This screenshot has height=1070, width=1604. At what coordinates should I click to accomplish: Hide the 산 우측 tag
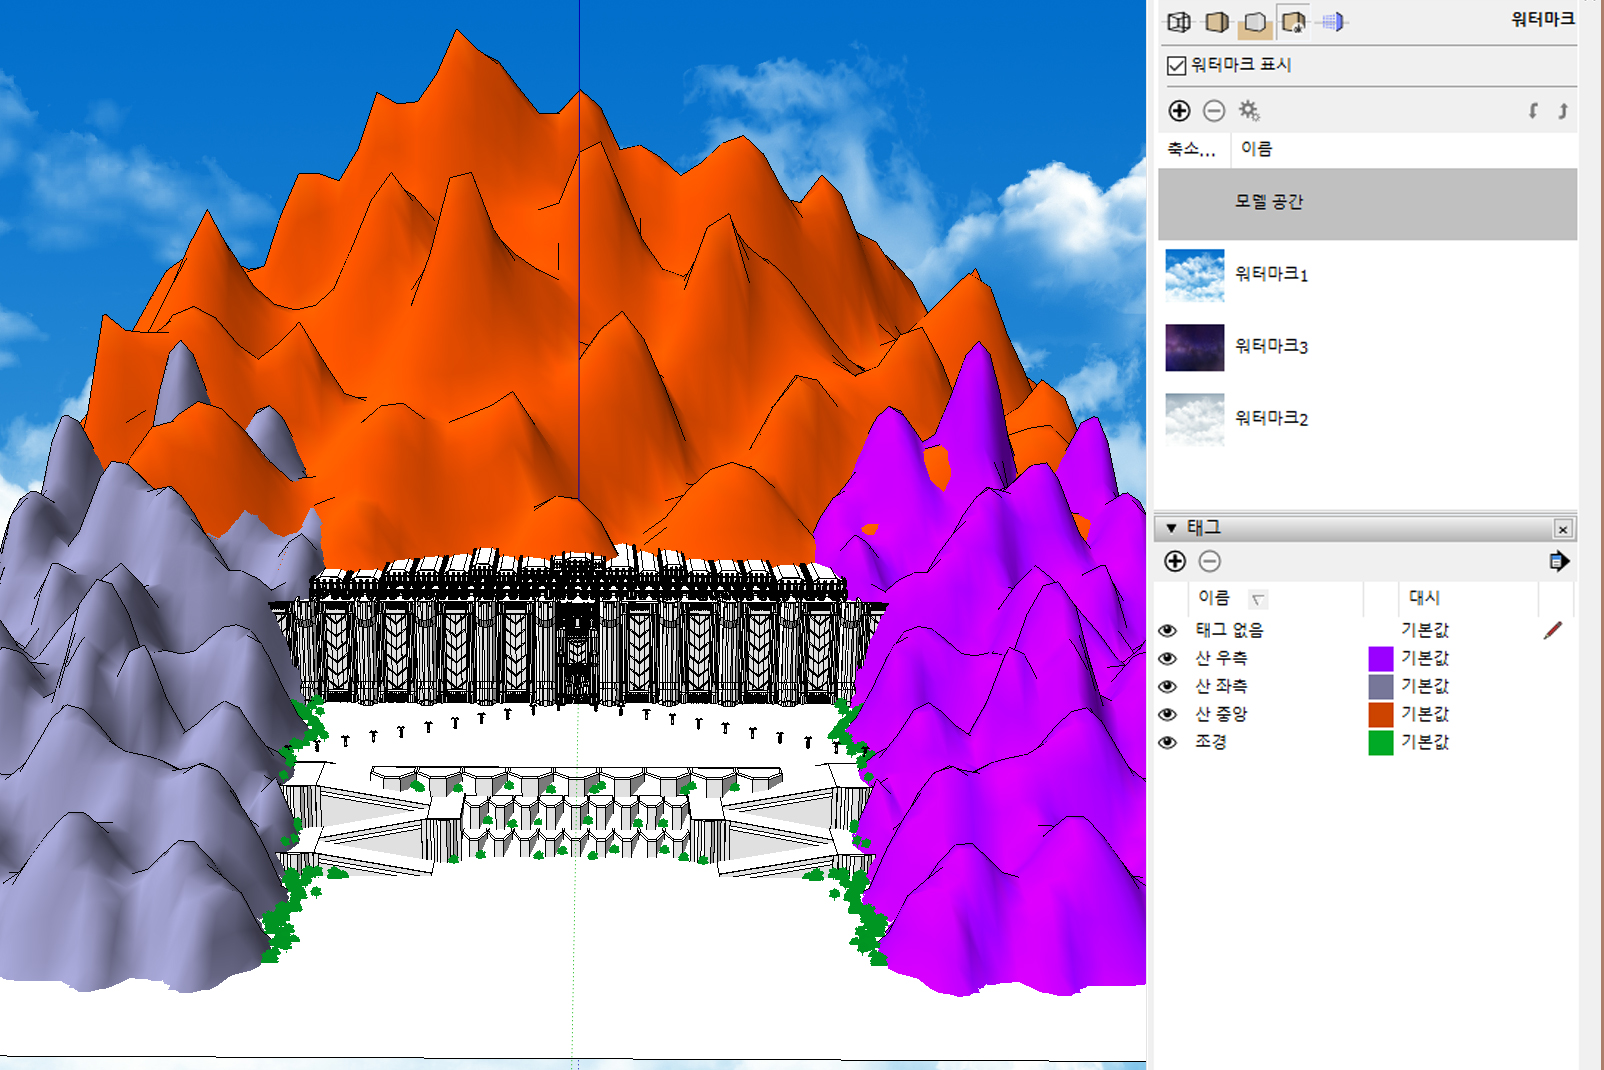coord(1167,658)
